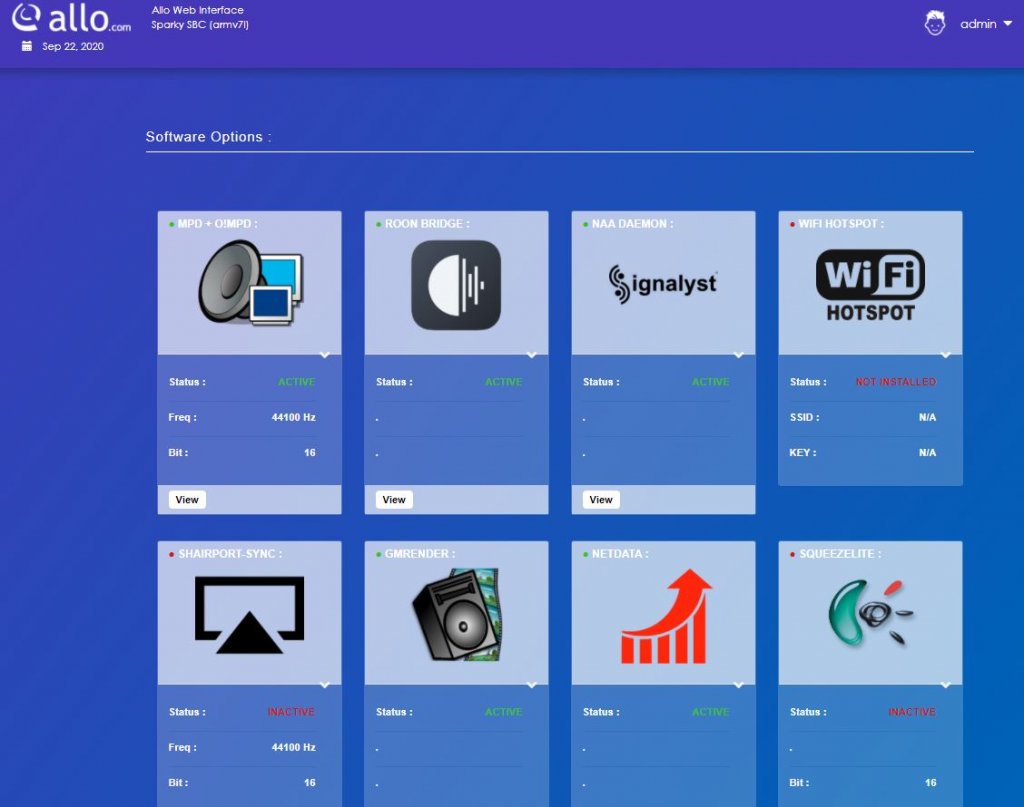Click the INACTIVE status of Shairport-Sync
The height and width of the screenshot is (807, 1024).
click(x=291, y=712)
